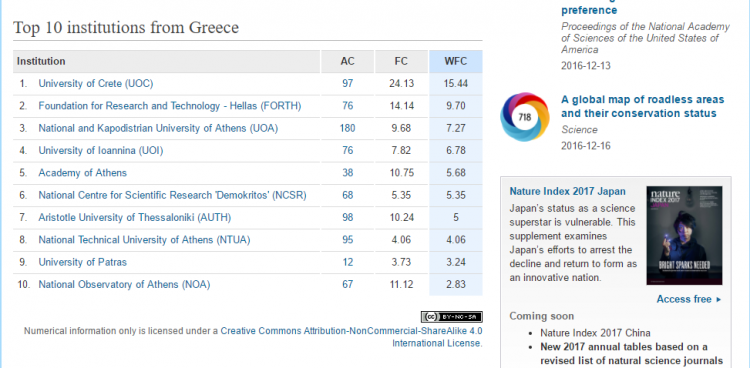Open University of Patras link
The image size is (750, 368).
click(82, 262)
